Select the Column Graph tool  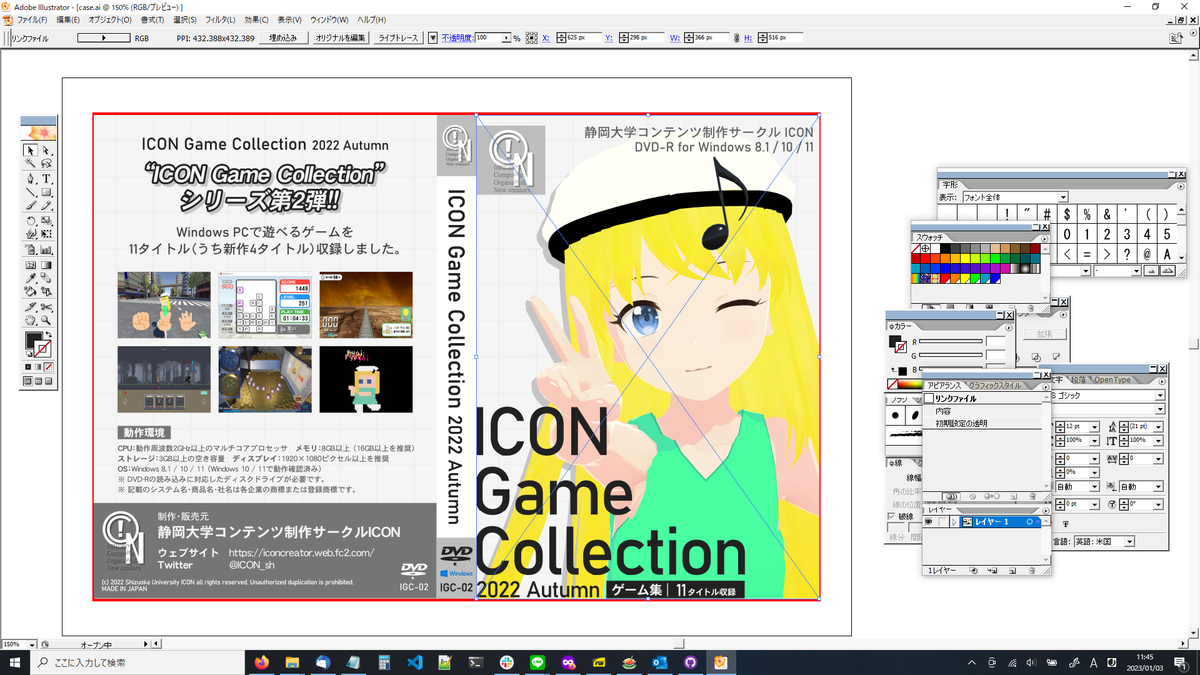(x=46, y=250)
